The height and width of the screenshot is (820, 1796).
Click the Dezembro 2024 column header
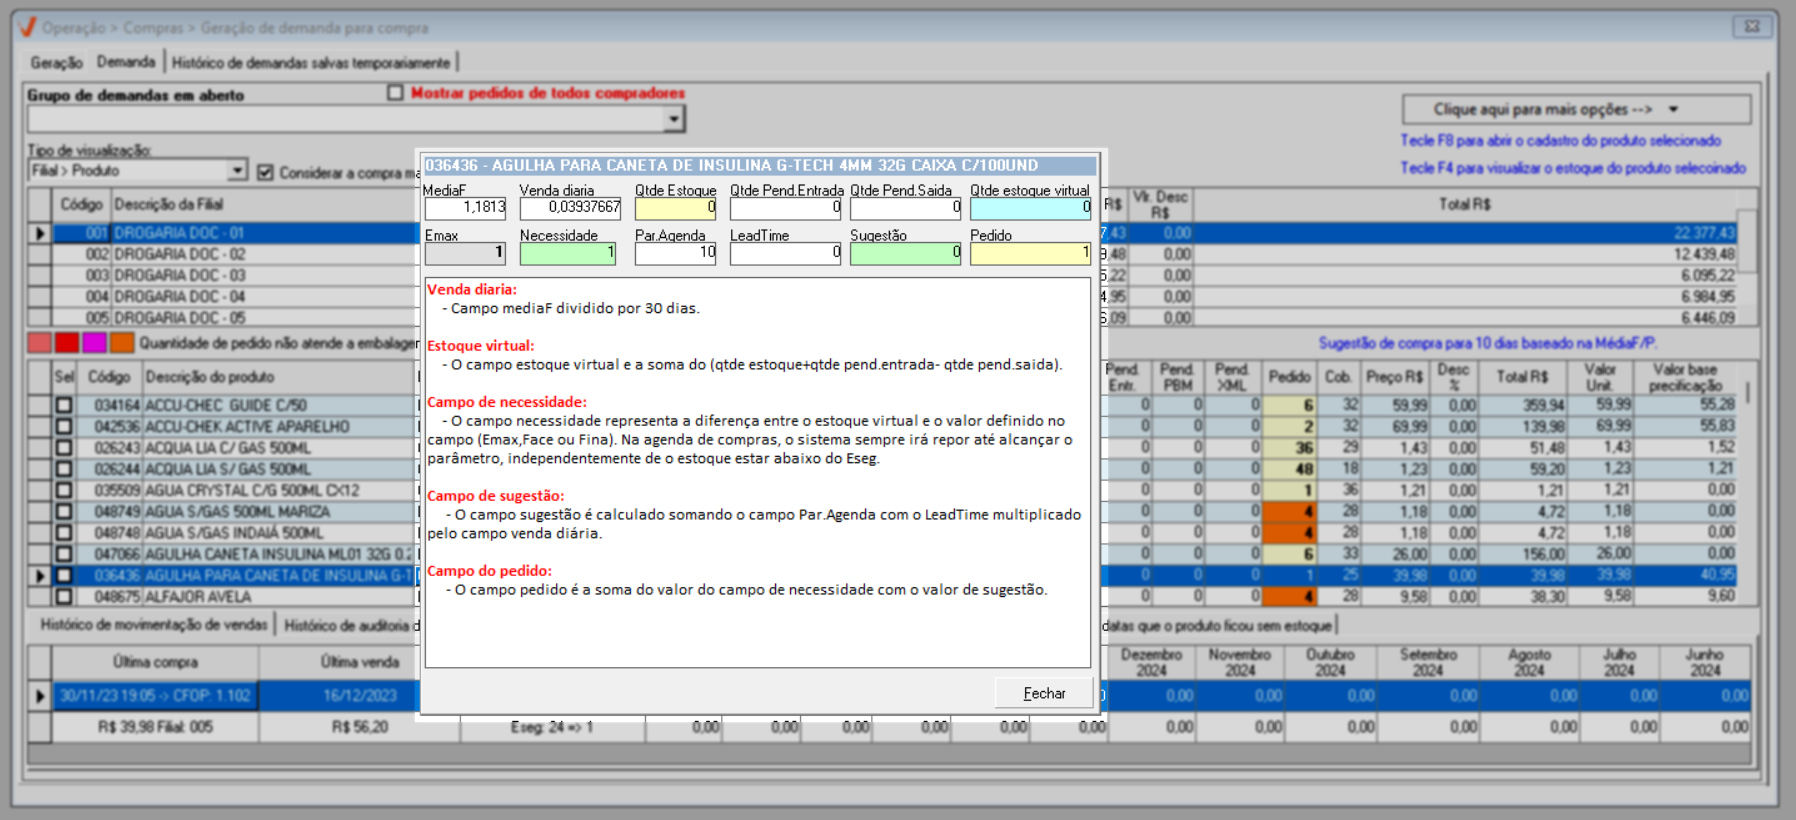[x=1151, y=662]
